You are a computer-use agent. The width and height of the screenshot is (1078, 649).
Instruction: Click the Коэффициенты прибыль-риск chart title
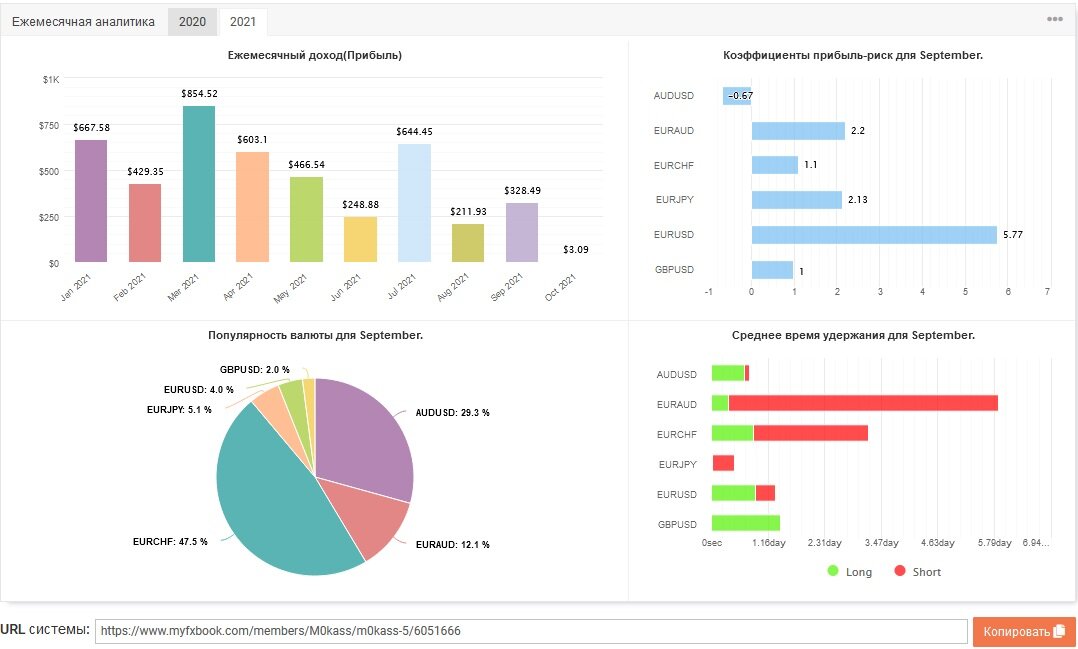click(x=853, y=55)
